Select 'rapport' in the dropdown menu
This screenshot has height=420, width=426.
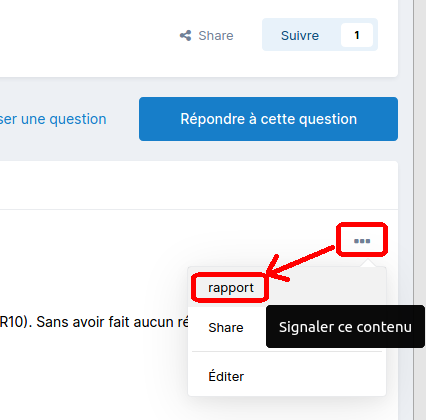tap(231, 288)
